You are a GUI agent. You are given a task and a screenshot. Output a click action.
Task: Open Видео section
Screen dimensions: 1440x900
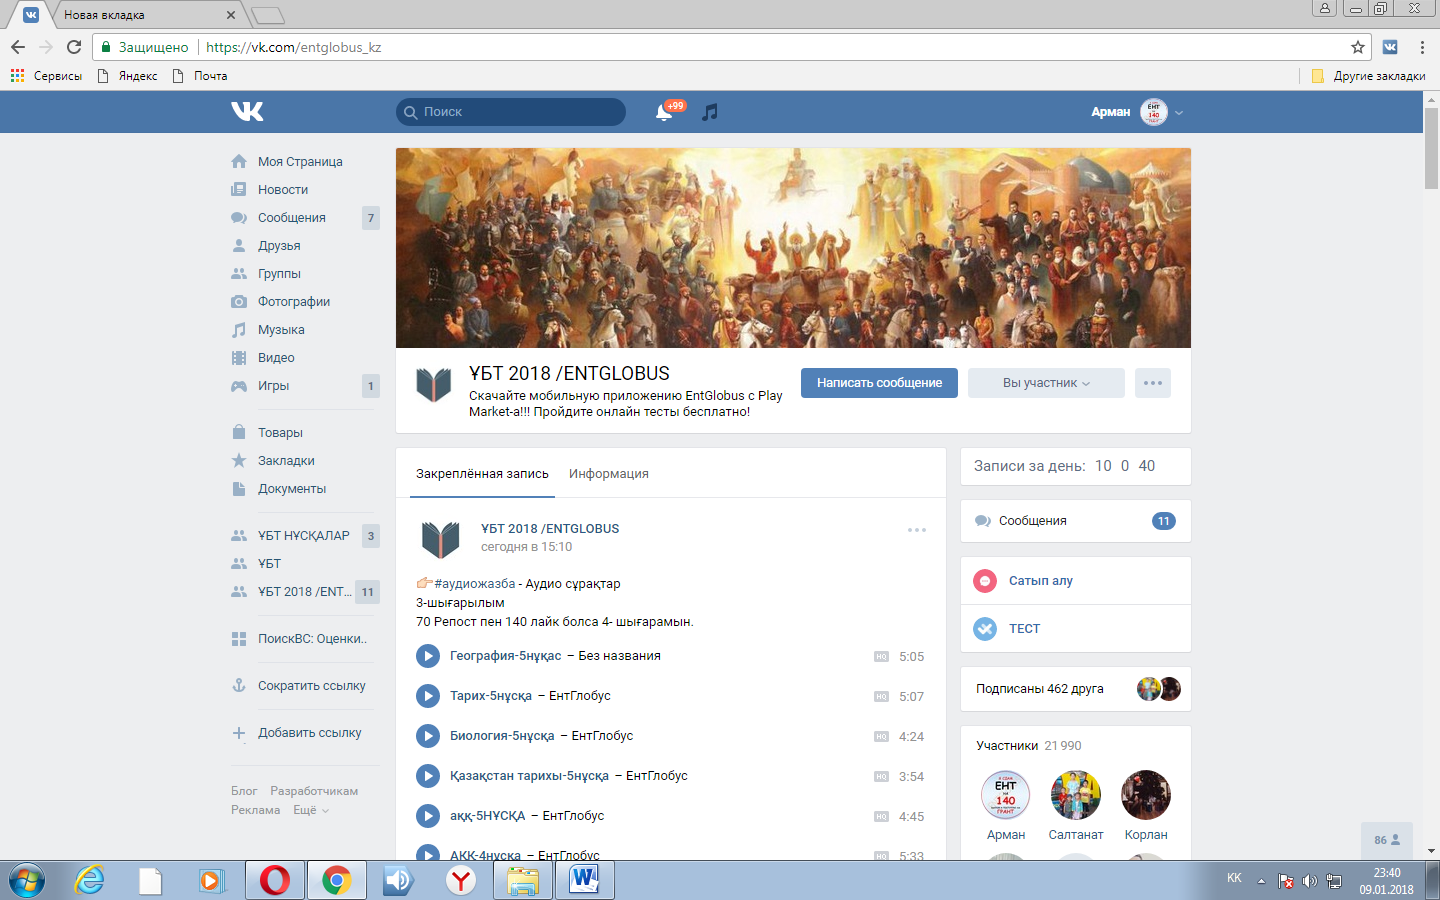[276, 358]
